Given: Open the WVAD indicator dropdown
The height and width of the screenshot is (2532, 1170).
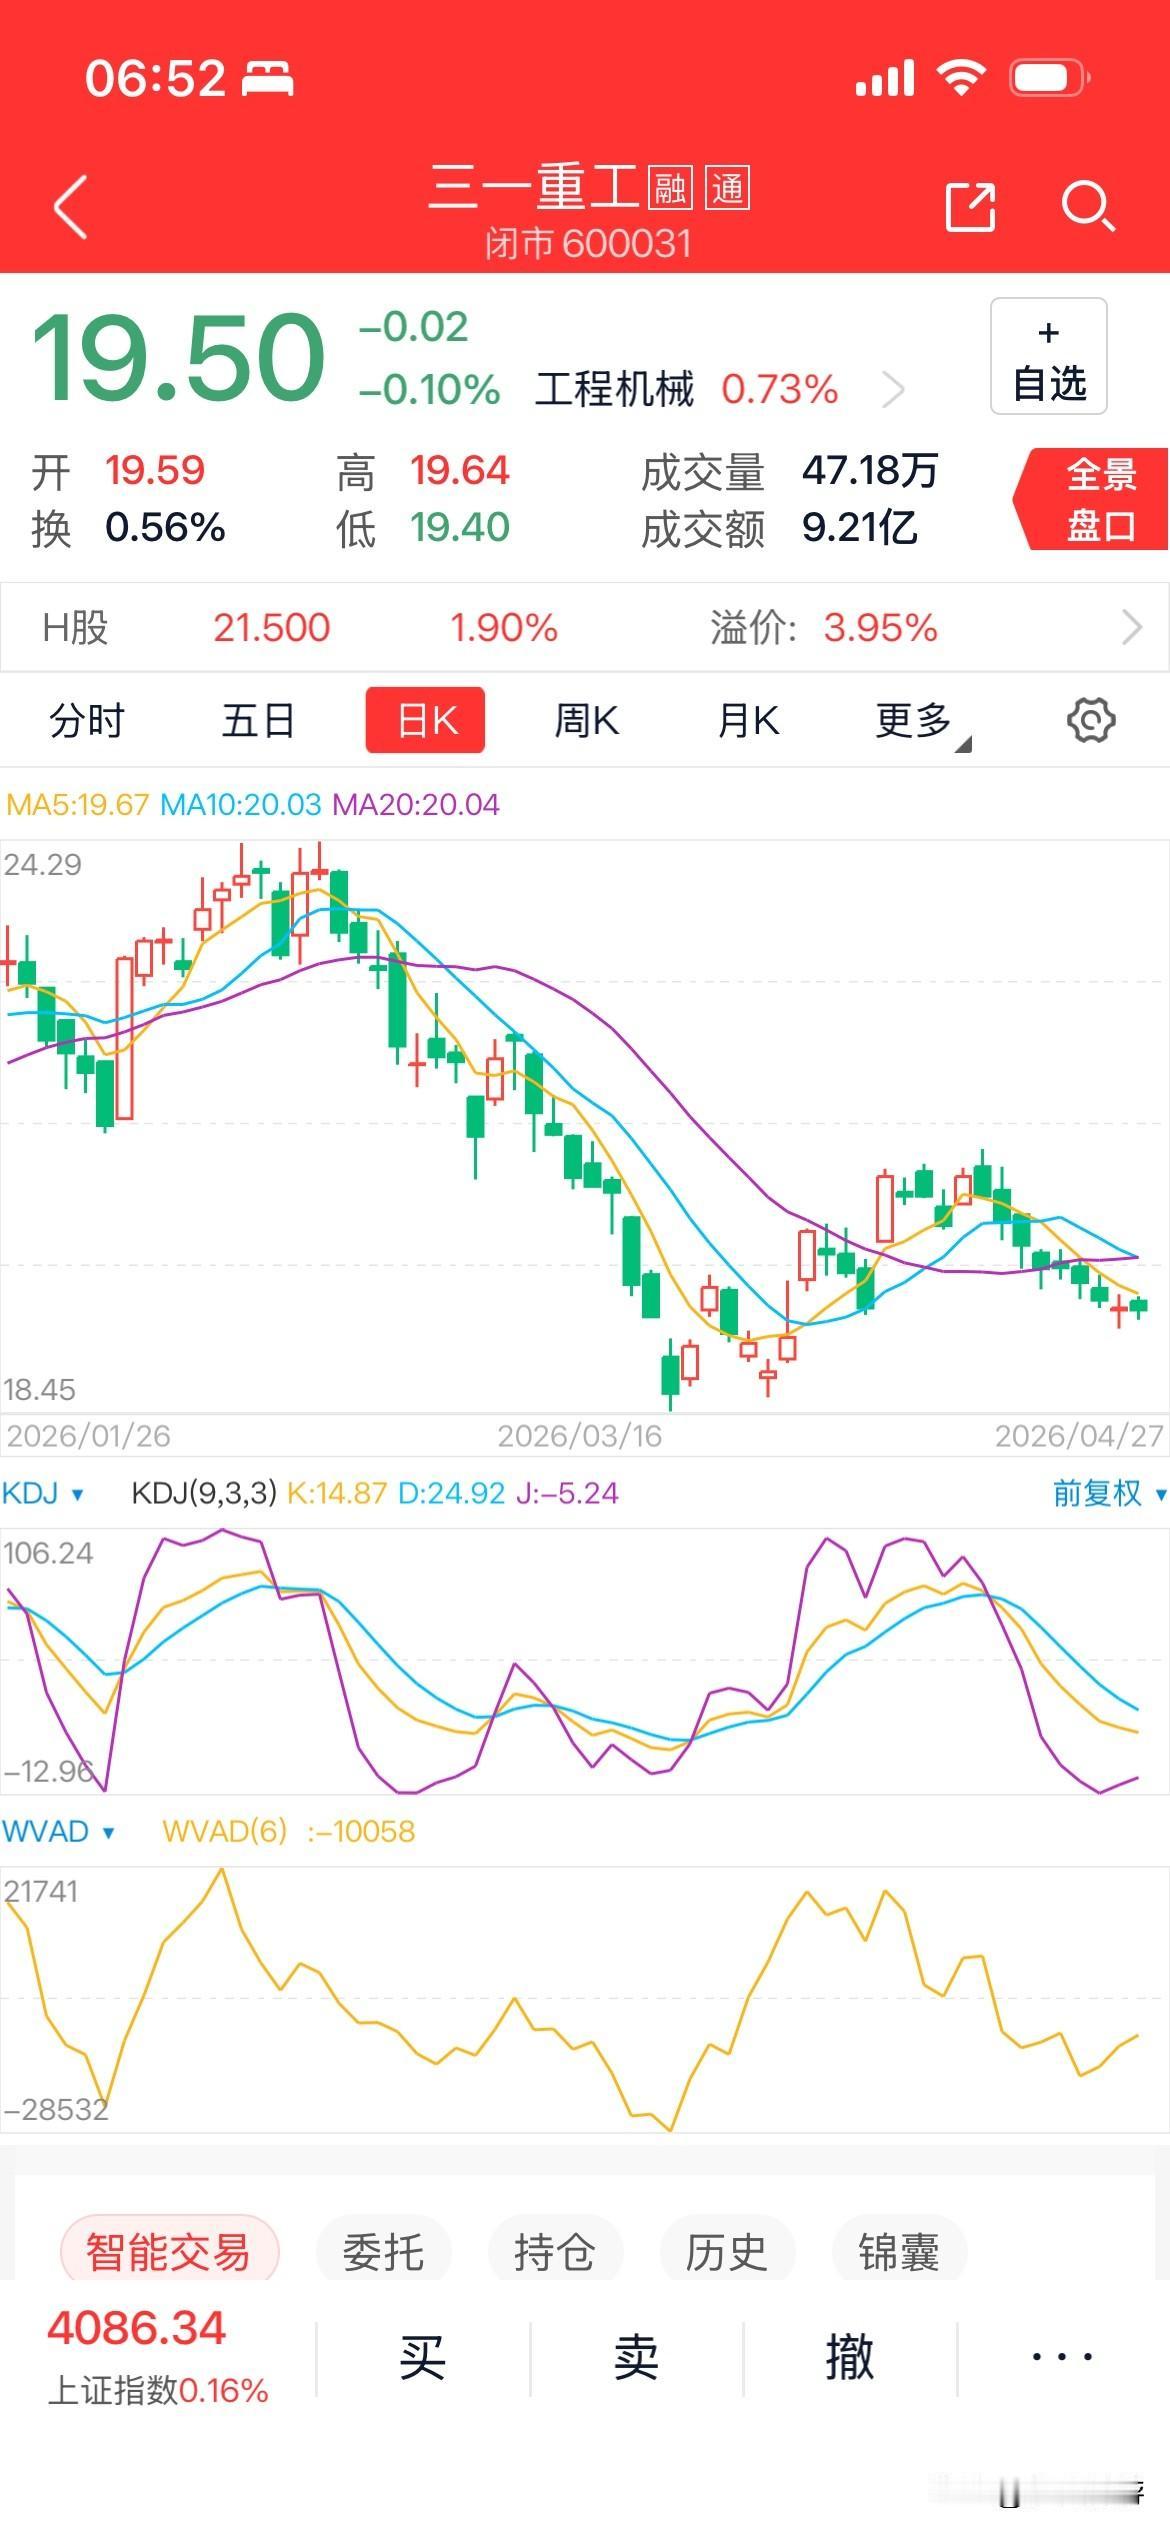Looking at the screenshot, I should (59, 1832).
